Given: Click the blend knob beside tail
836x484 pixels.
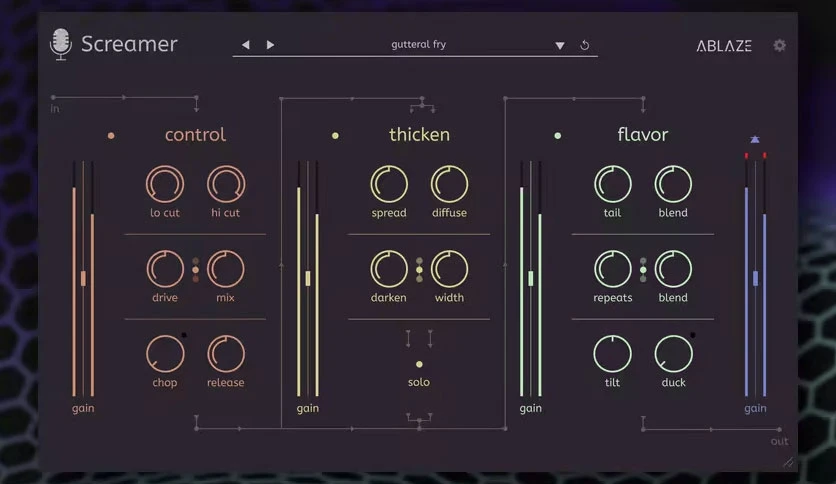Looking at the screenshot, I should (673, 184).
